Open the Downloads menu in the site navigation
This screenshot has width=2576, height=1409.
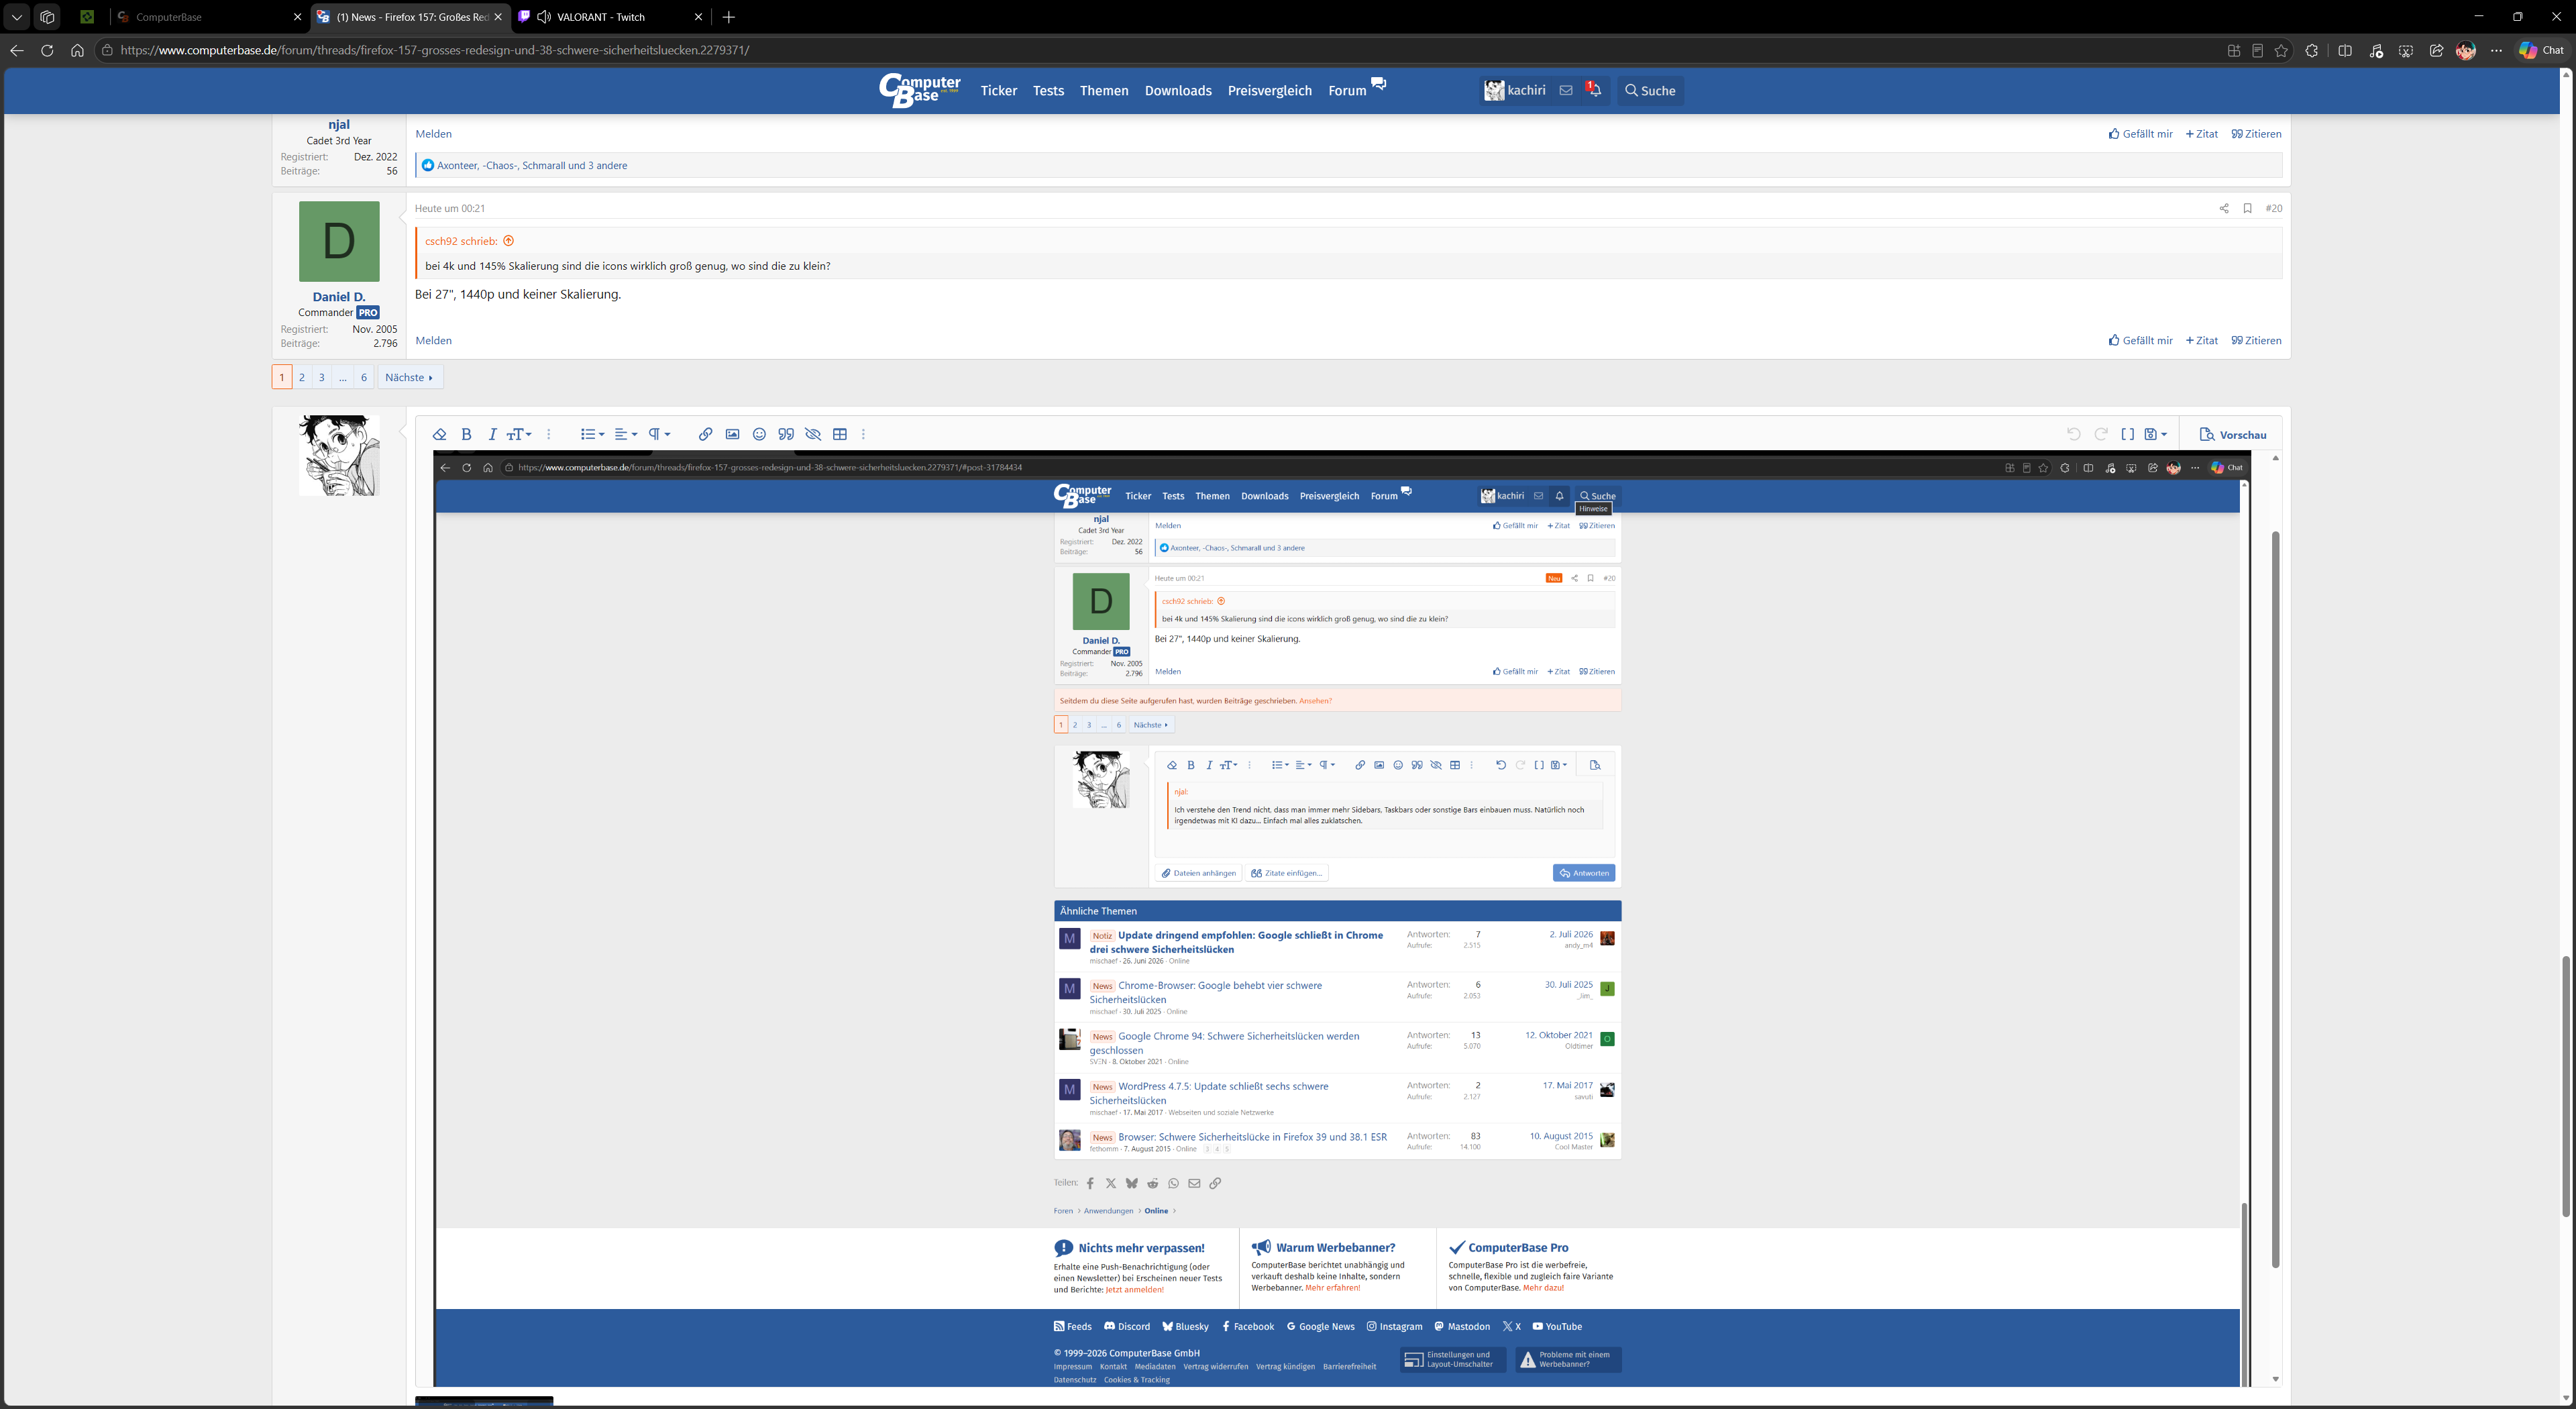pos(1178,91)
